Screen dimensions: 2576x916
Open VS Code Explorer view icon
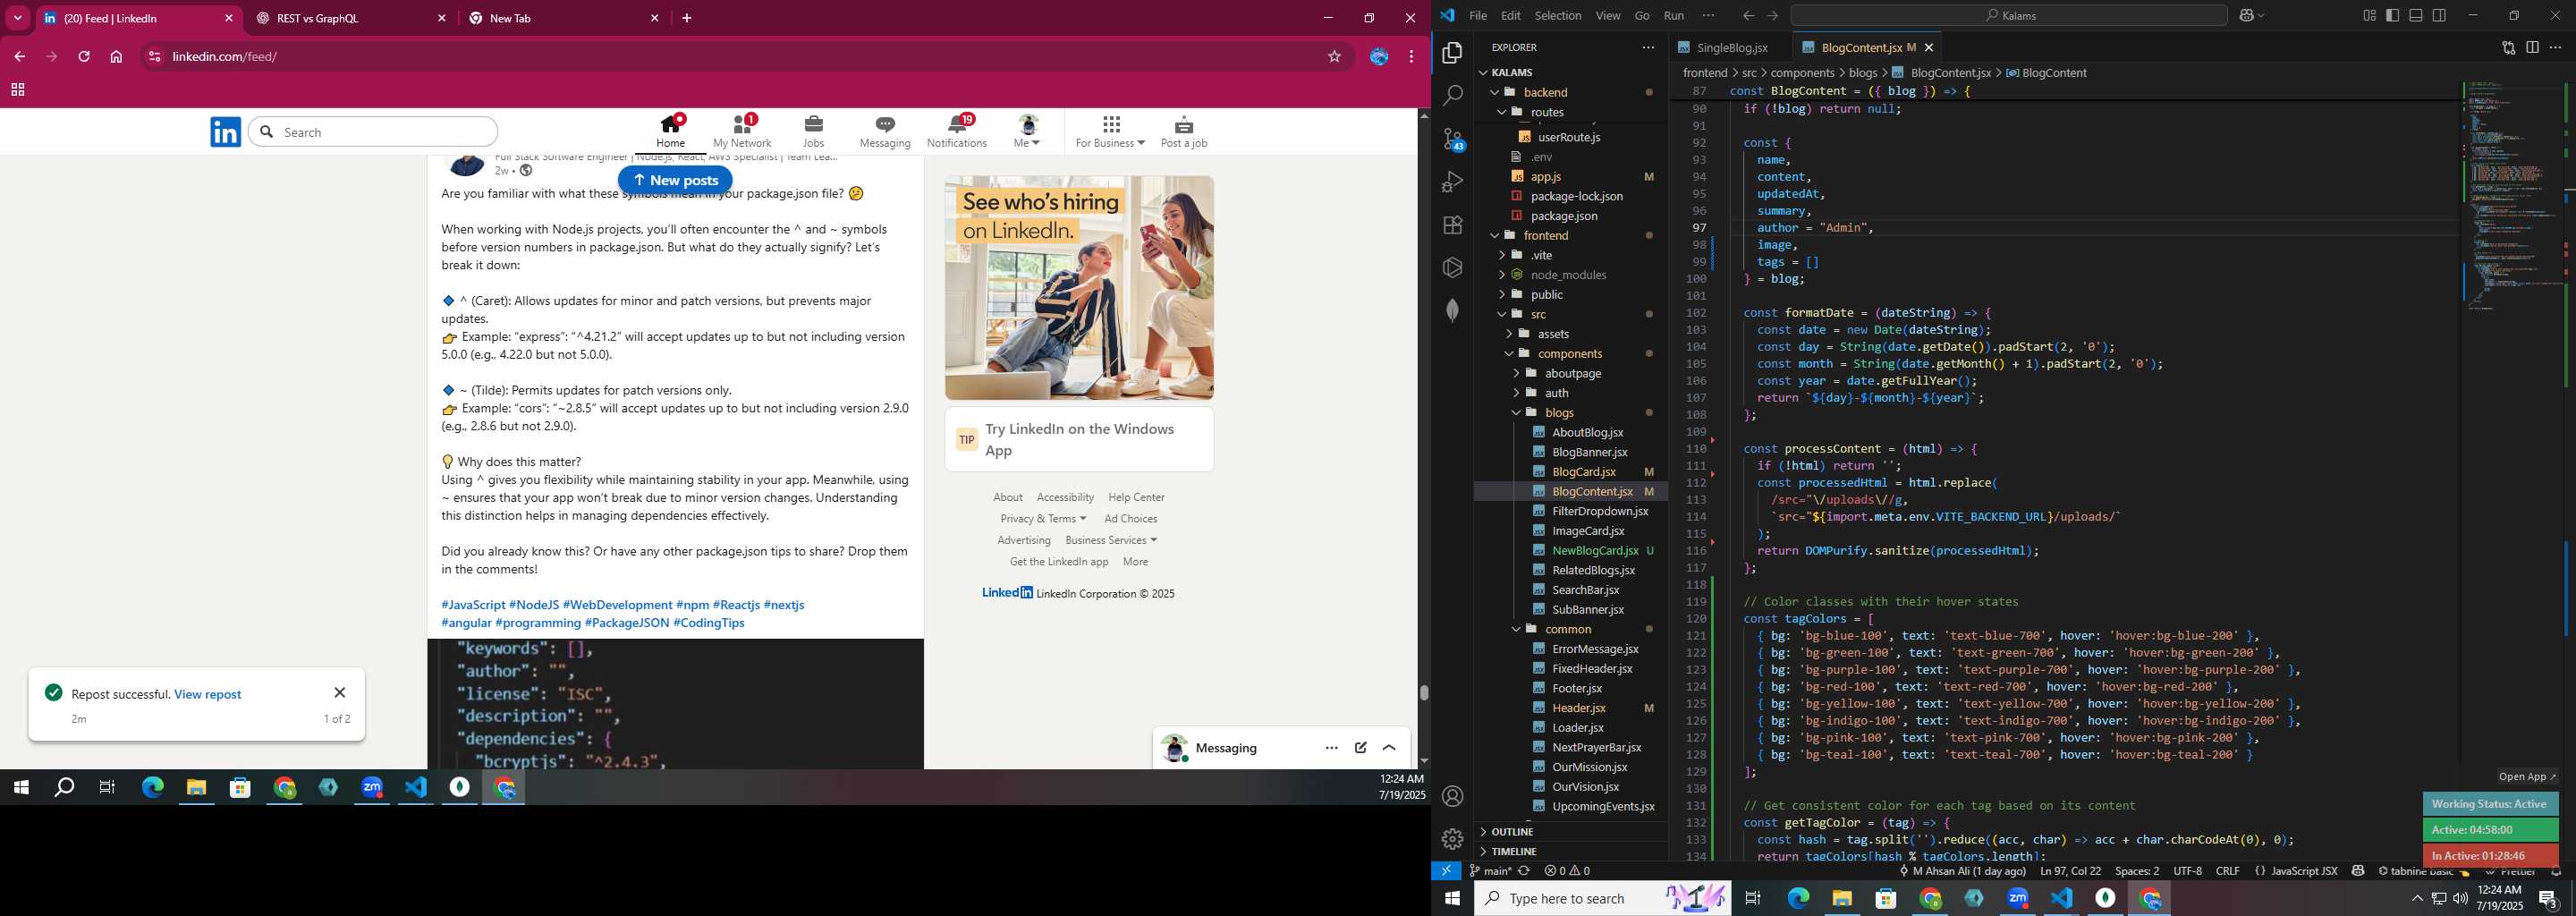pos(1452,53)
